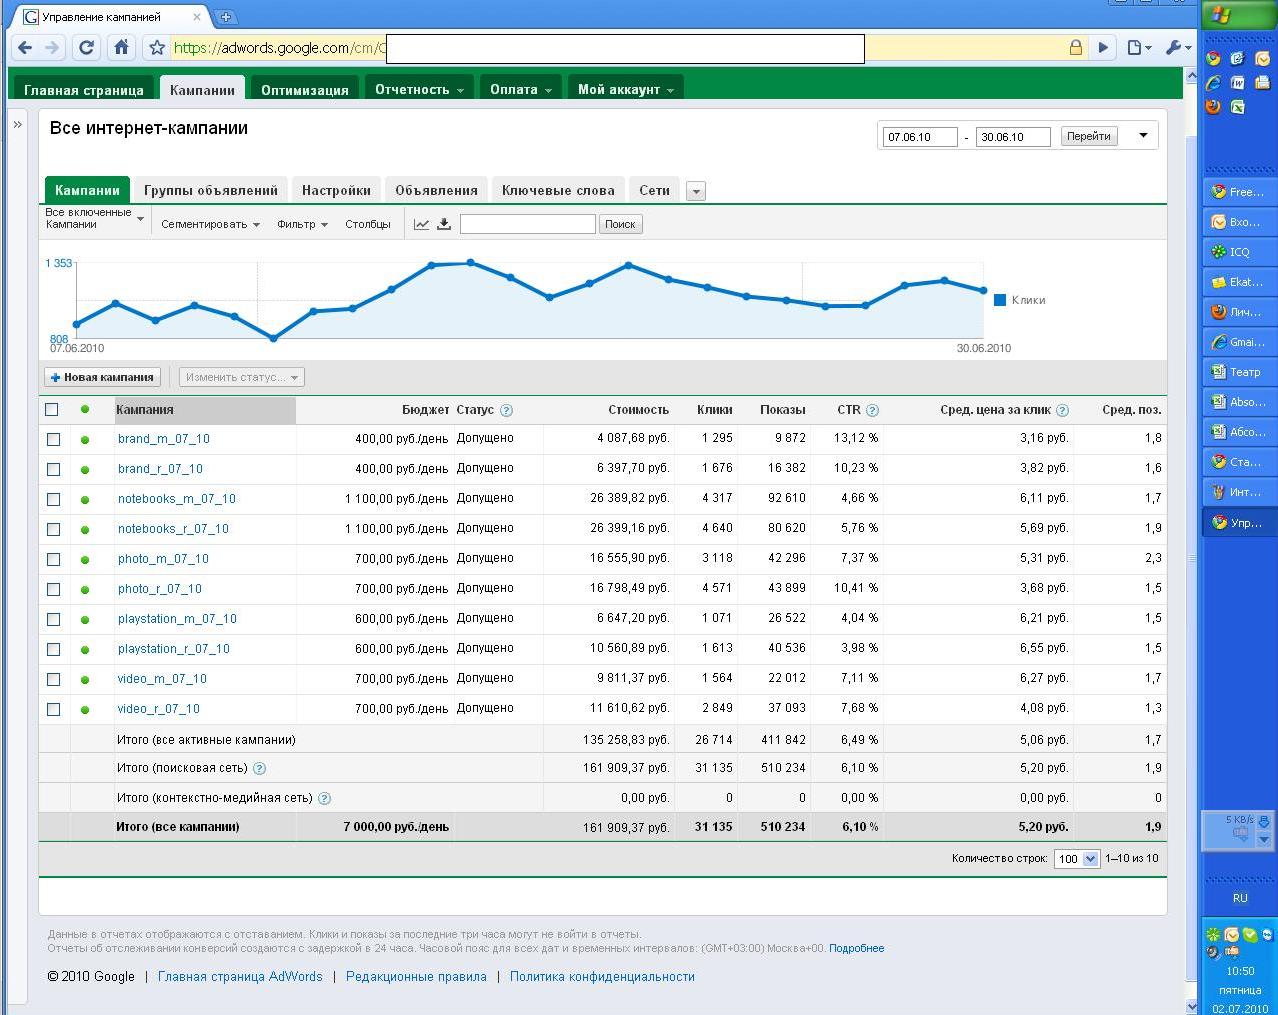Viewport: 1278px width, 1015px height.
Task: Check the box for brand_m_07_10 campaign
Action: 53,439
